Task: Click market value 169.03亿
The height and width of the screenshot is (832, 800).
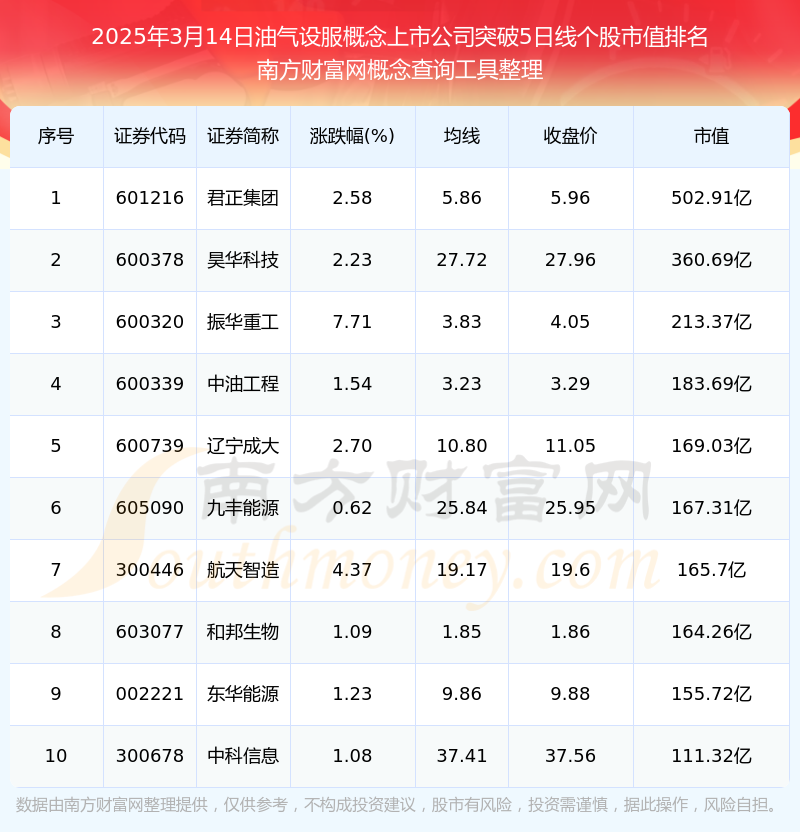Action: [x=711, y=446]
